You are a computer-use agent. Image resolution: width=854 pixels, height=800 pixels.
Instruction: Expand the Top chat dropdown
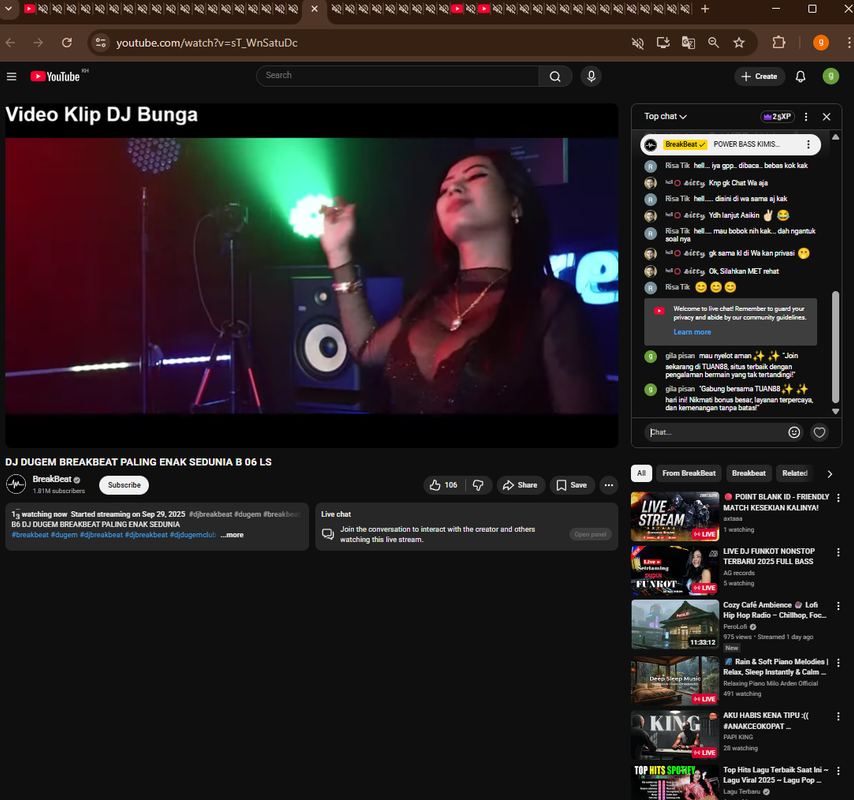(x=665, y=117)
